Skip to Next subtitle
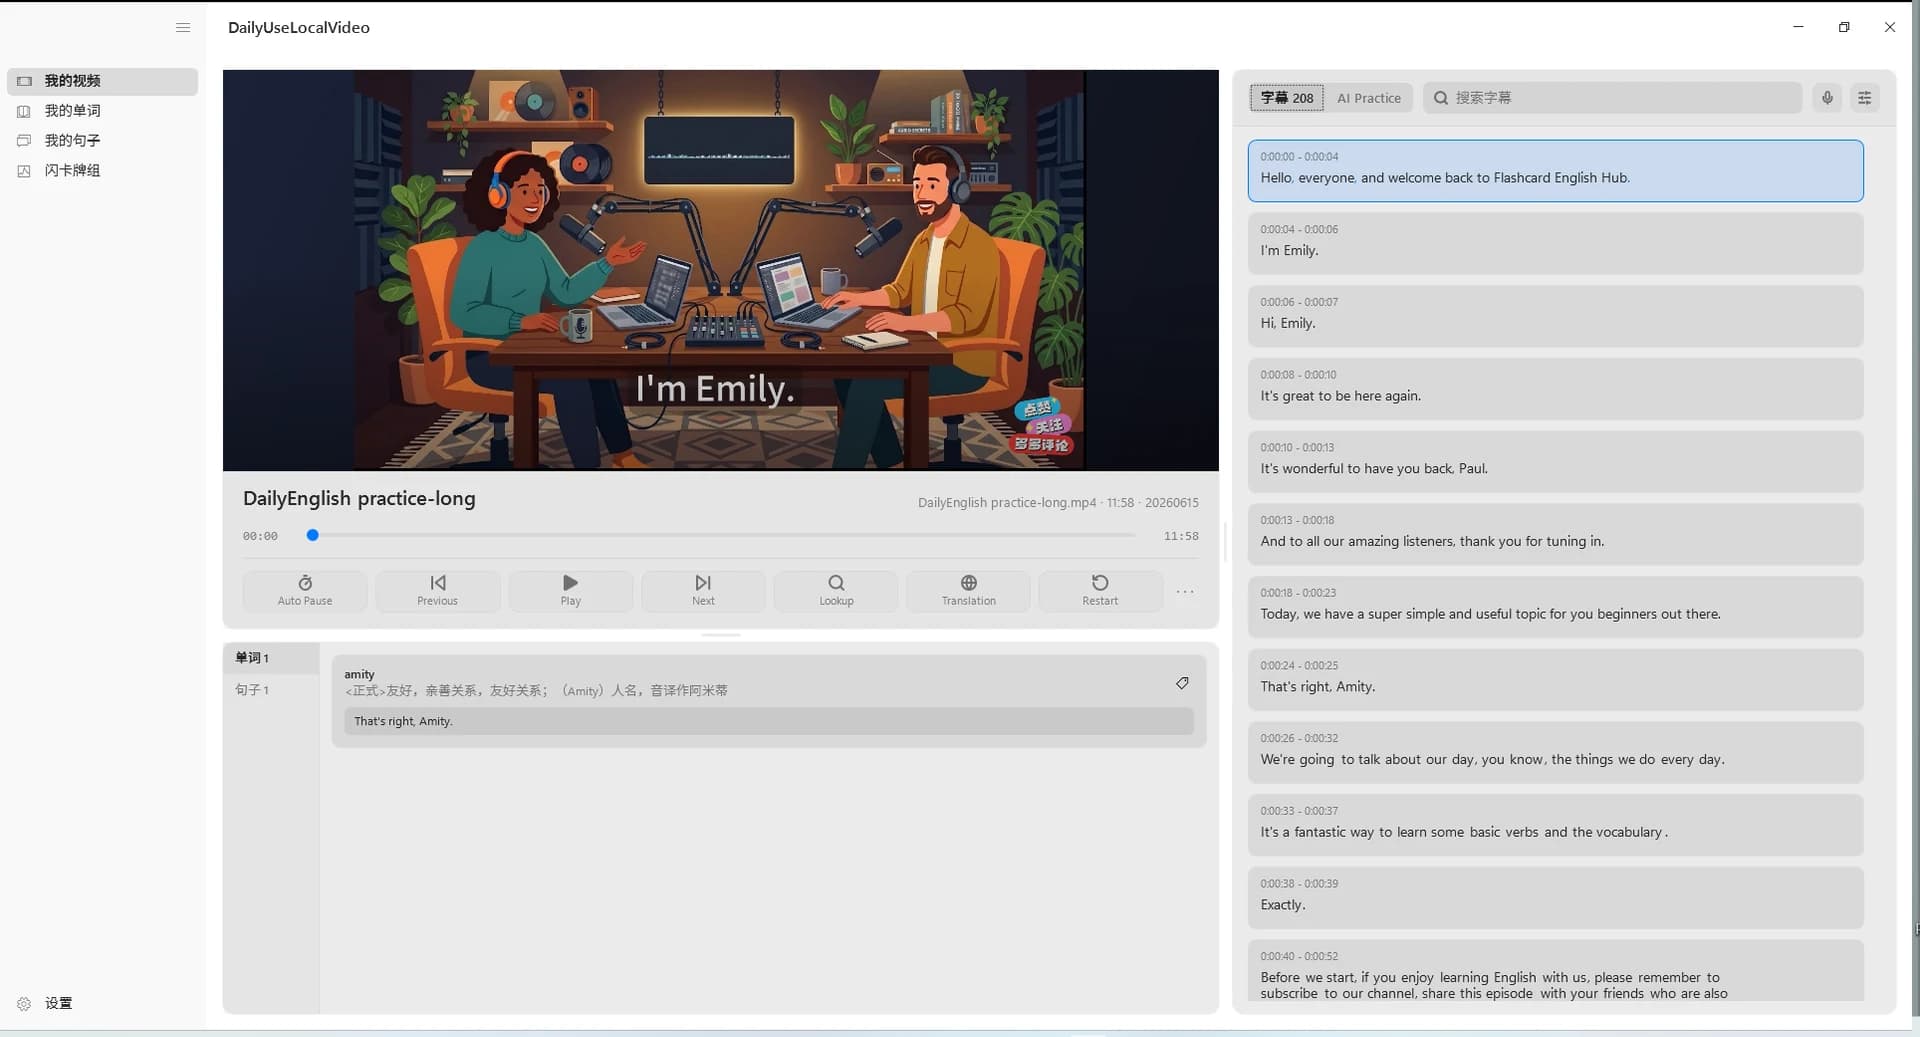Screen dimensions: 1920x1037 pyautogui.click(x=703, y=591)
